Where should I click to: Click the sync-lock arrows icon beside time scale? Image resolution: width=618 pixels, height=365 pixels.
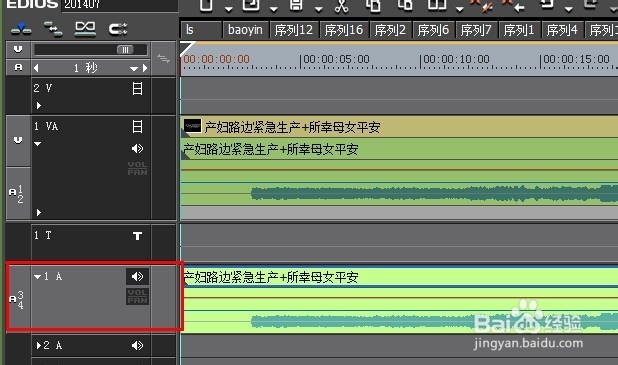pos(163,59)
